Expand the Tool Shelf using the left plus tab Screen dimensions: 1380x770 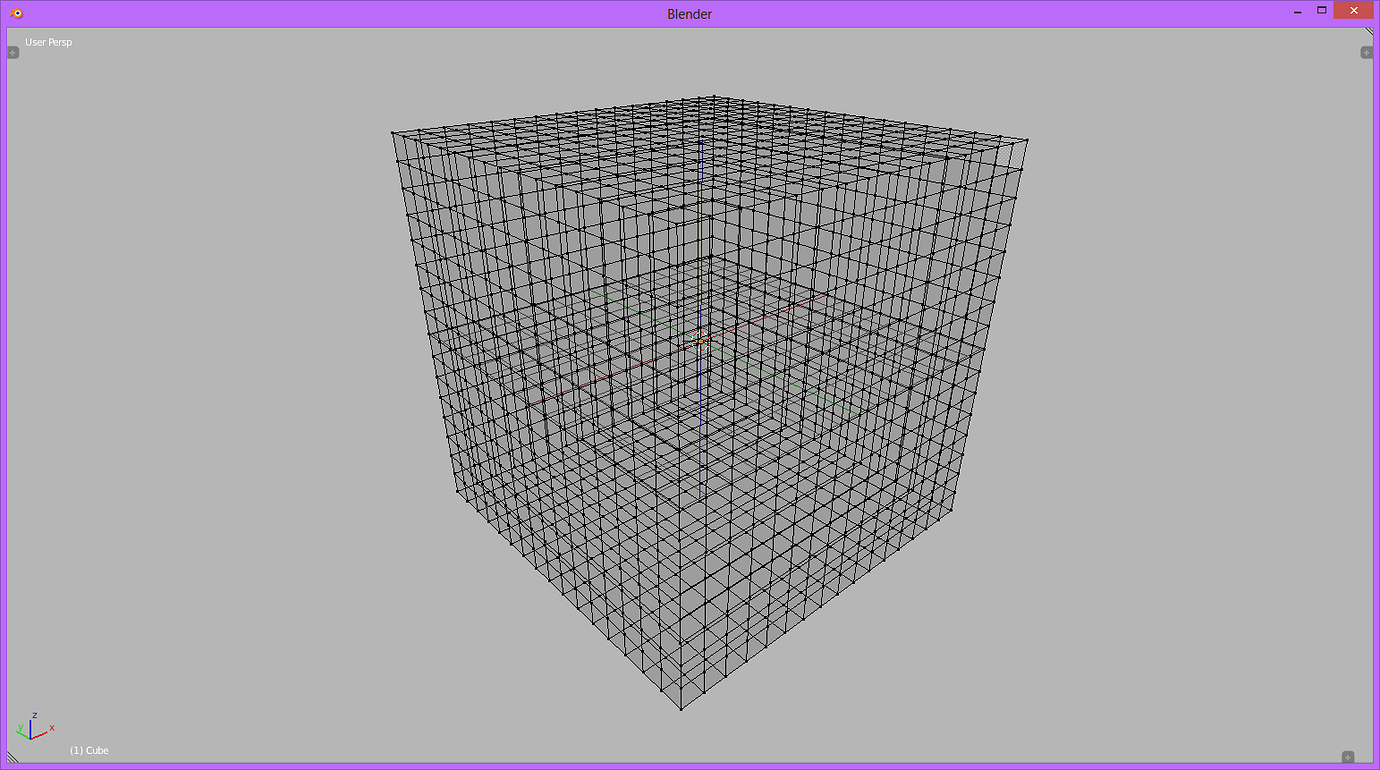[x=13, y=52]
